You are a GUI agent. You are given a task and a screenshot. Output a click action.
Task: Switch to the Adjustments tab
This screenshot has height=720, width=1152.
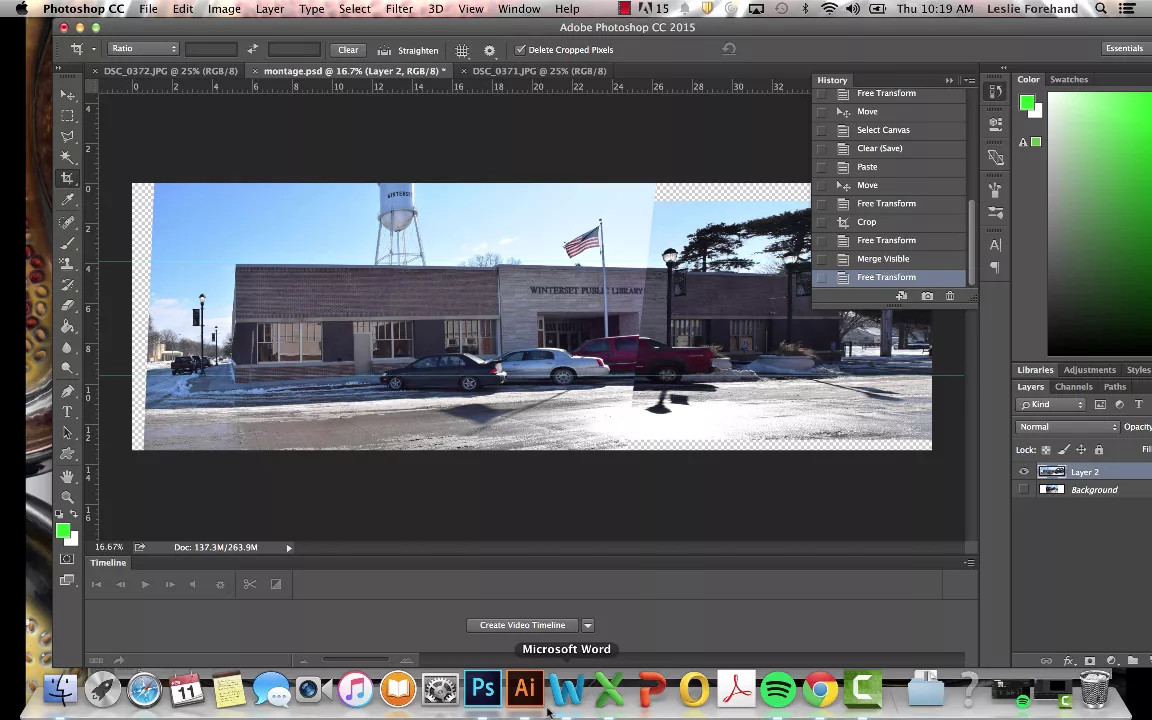1089,370
